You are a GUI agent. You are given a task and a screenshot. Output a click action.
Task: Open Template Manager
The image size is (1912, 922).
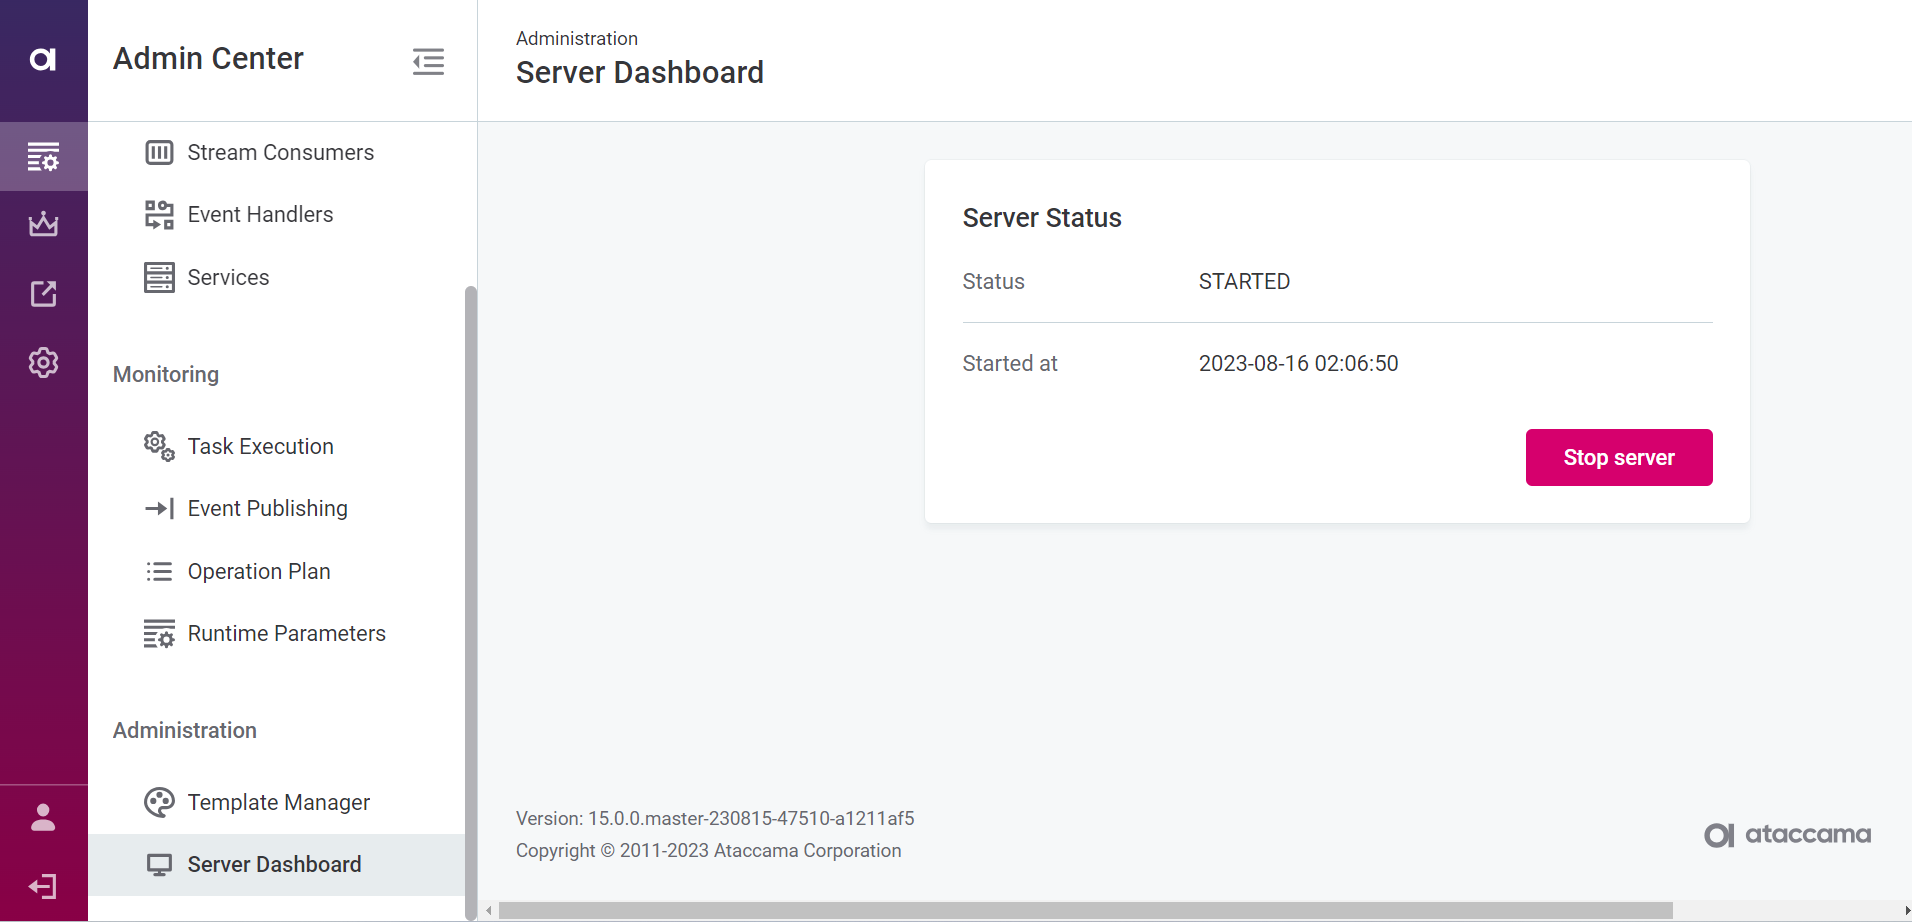pos(278,802)
